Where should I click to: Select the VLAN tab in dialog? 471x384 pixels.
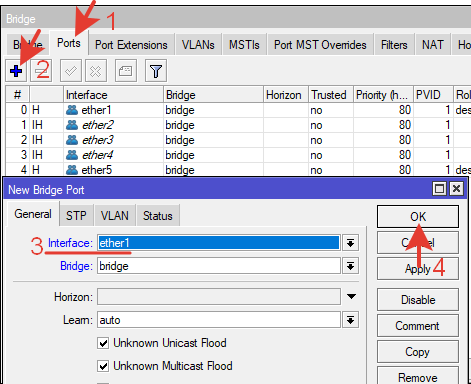tap(115, 216)
